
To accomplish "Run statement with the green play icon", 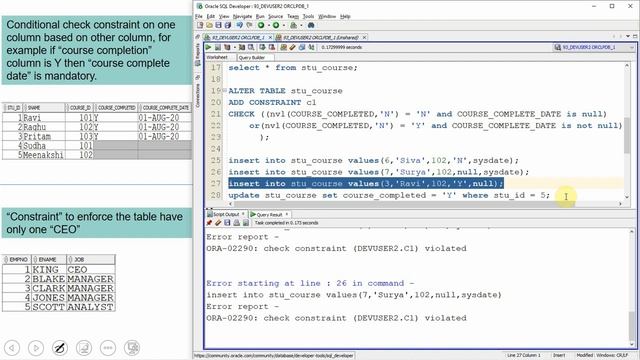I will point(208,47).
